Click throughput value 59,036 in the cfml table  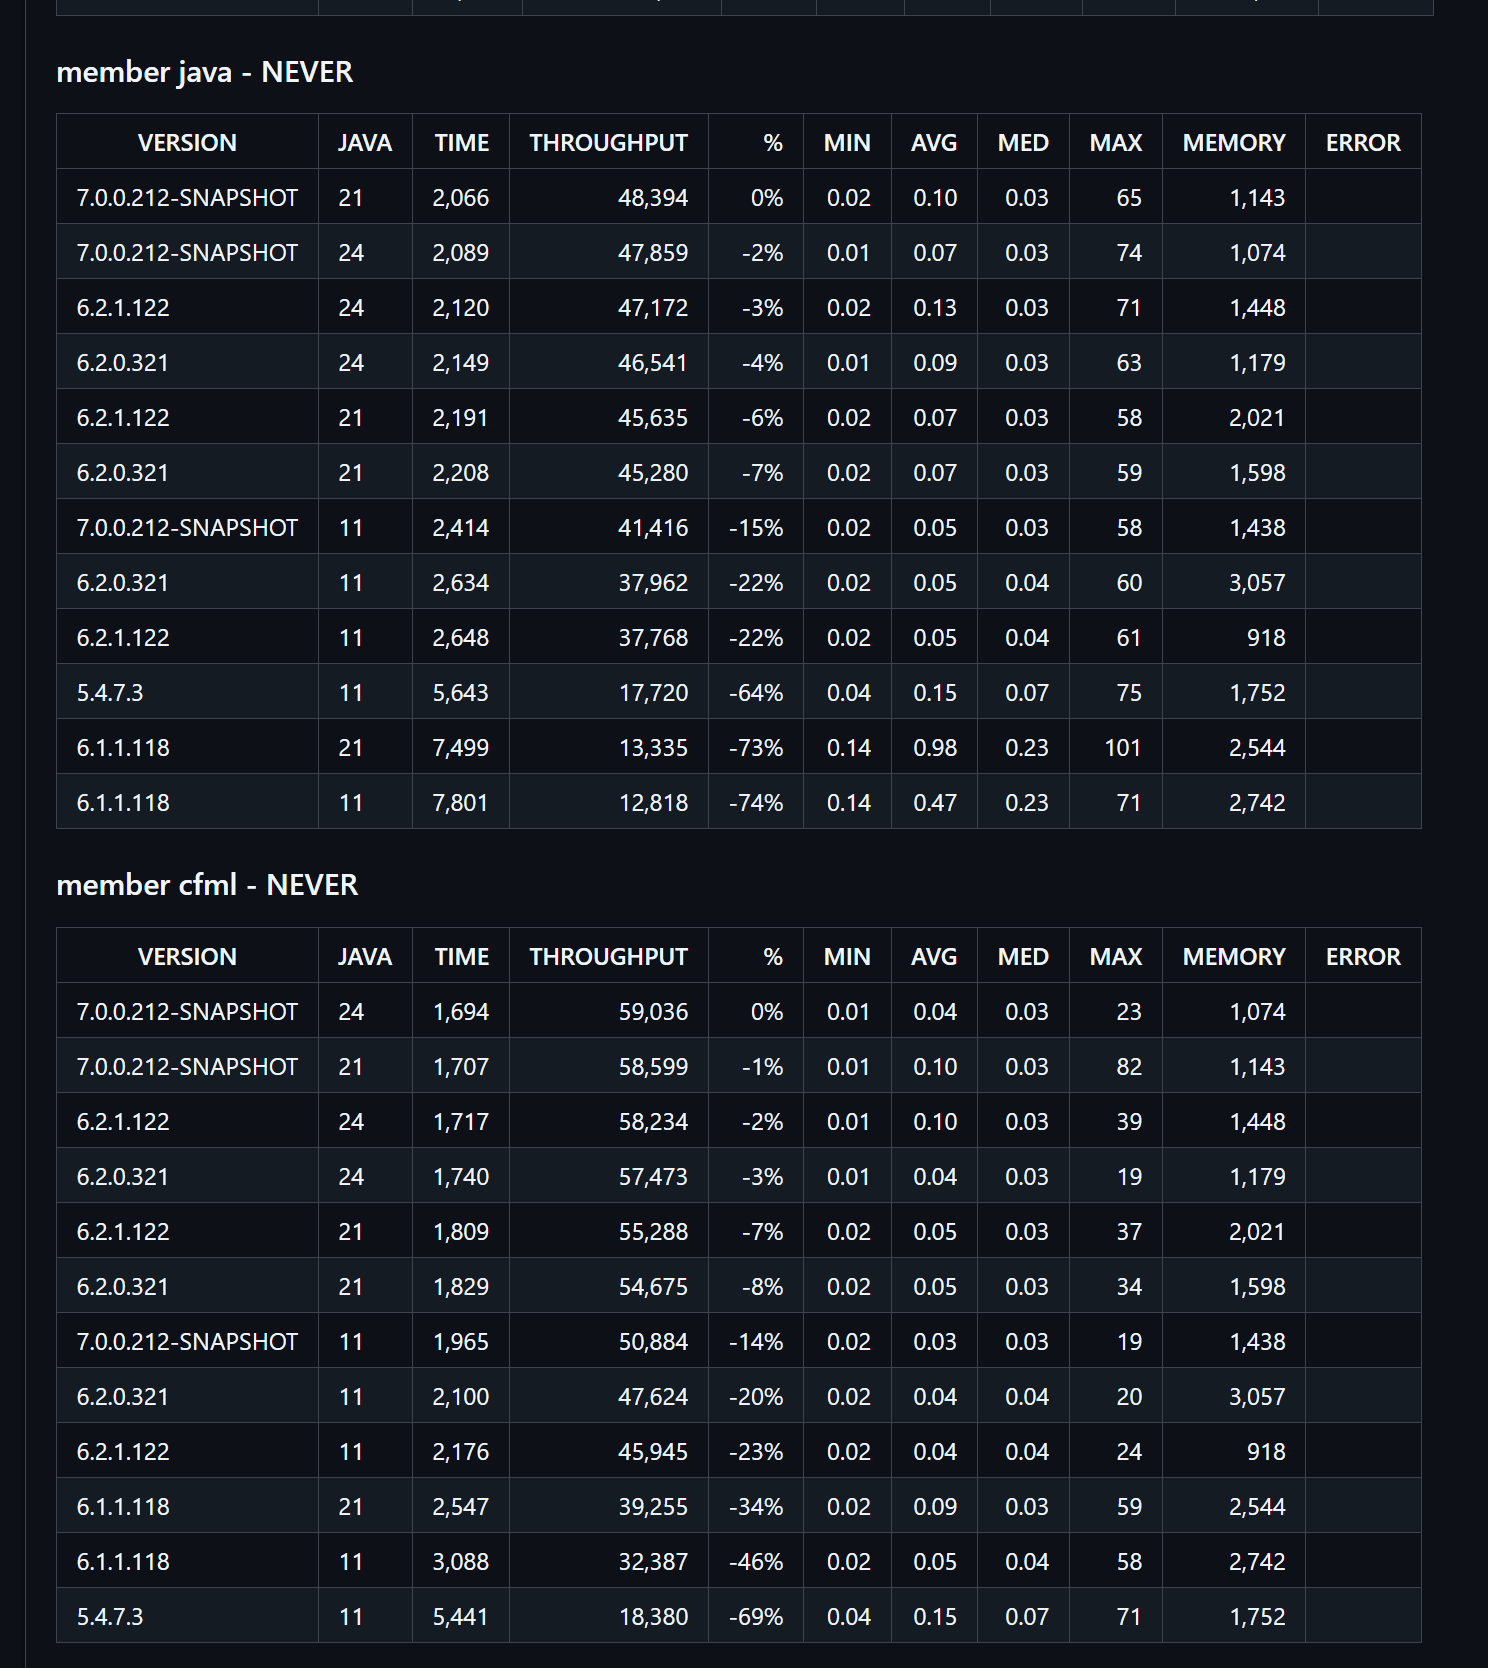653,1012
